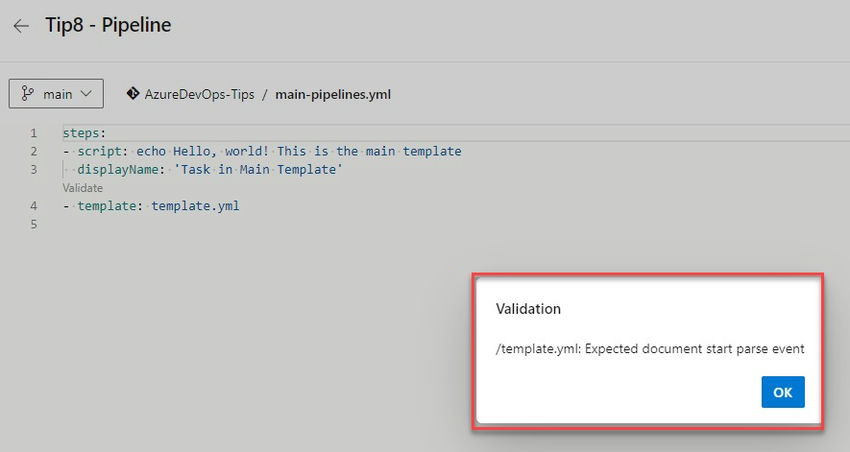
Task: Click line number 5 in gutter
Action: click(34, 224)
